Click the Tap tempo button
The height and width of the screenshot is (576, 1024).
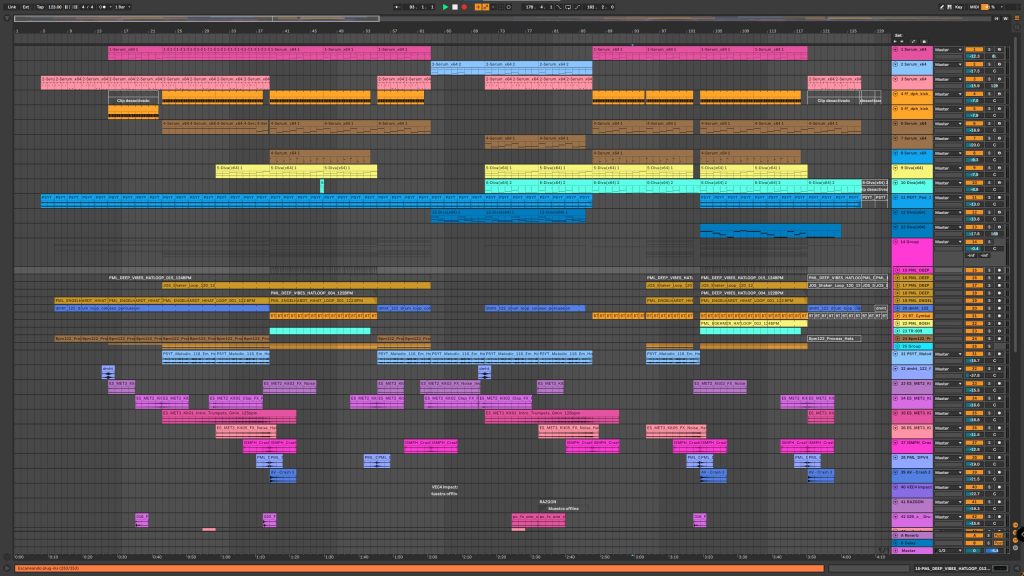click(39, 7)
